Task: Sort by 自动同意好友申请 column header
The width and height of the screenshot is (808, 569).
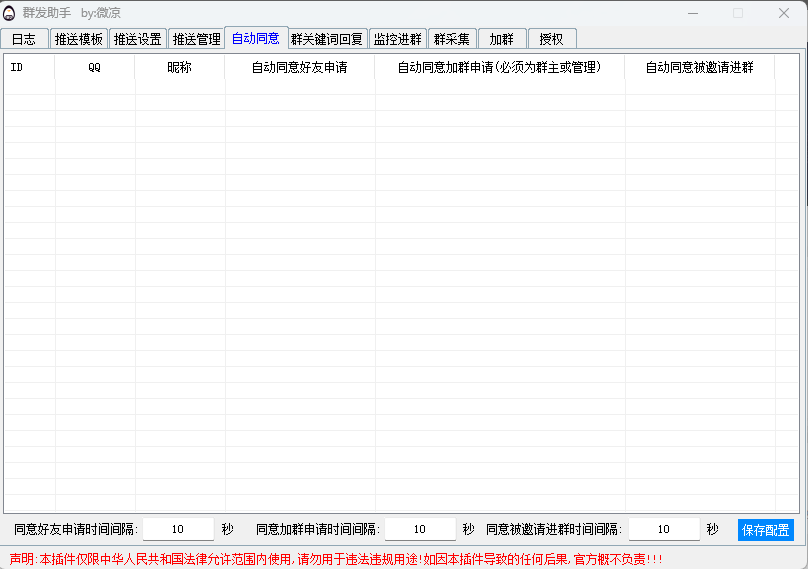Action: [299, 68]
